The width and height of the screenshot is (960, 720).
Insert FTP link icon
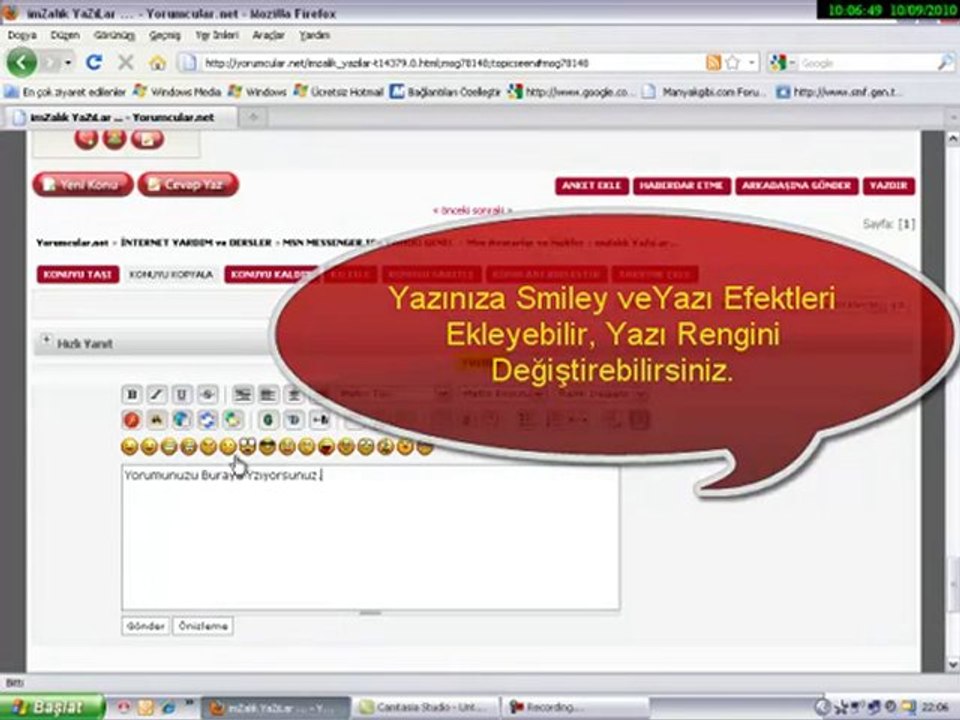[x=232, y=420]
